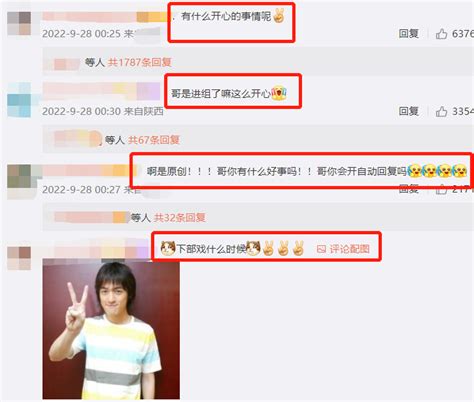Click the third commenter's green avatar

click(19, 178)
